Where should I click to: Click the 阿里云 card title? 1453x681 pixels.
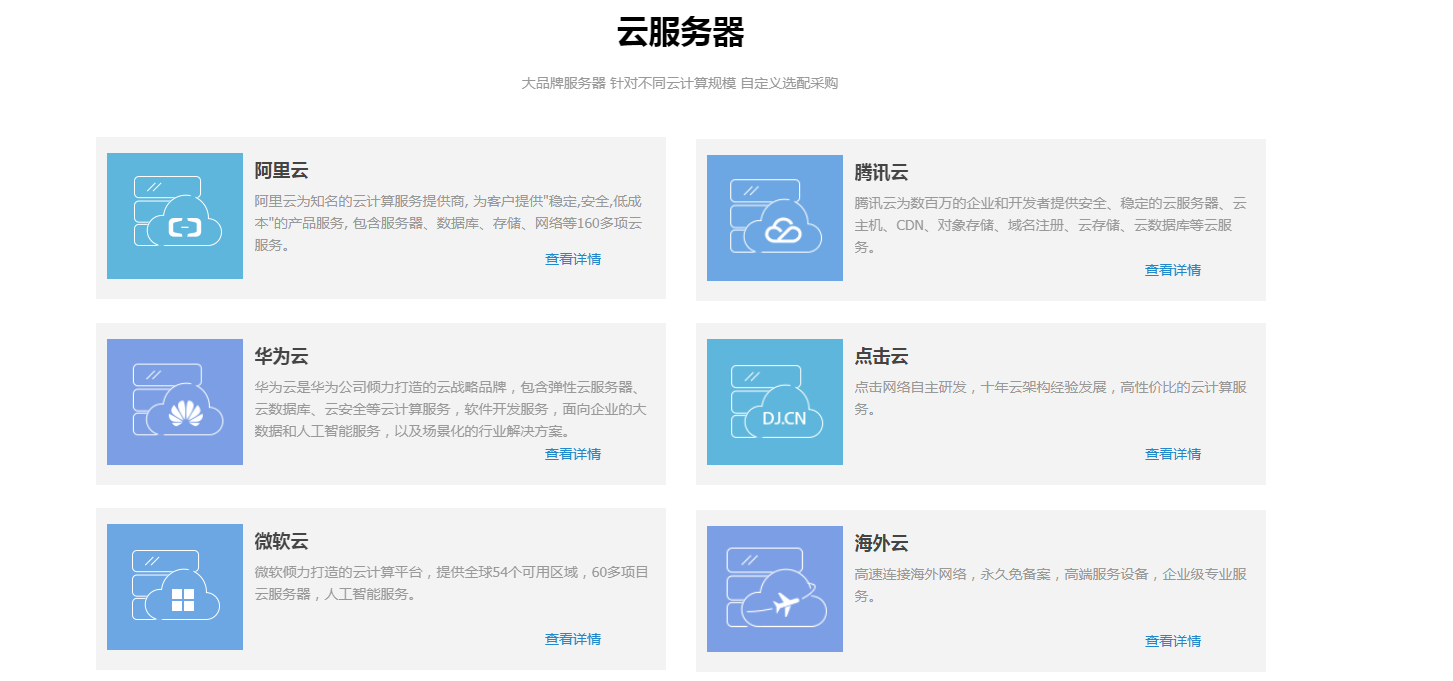(281, 171)
